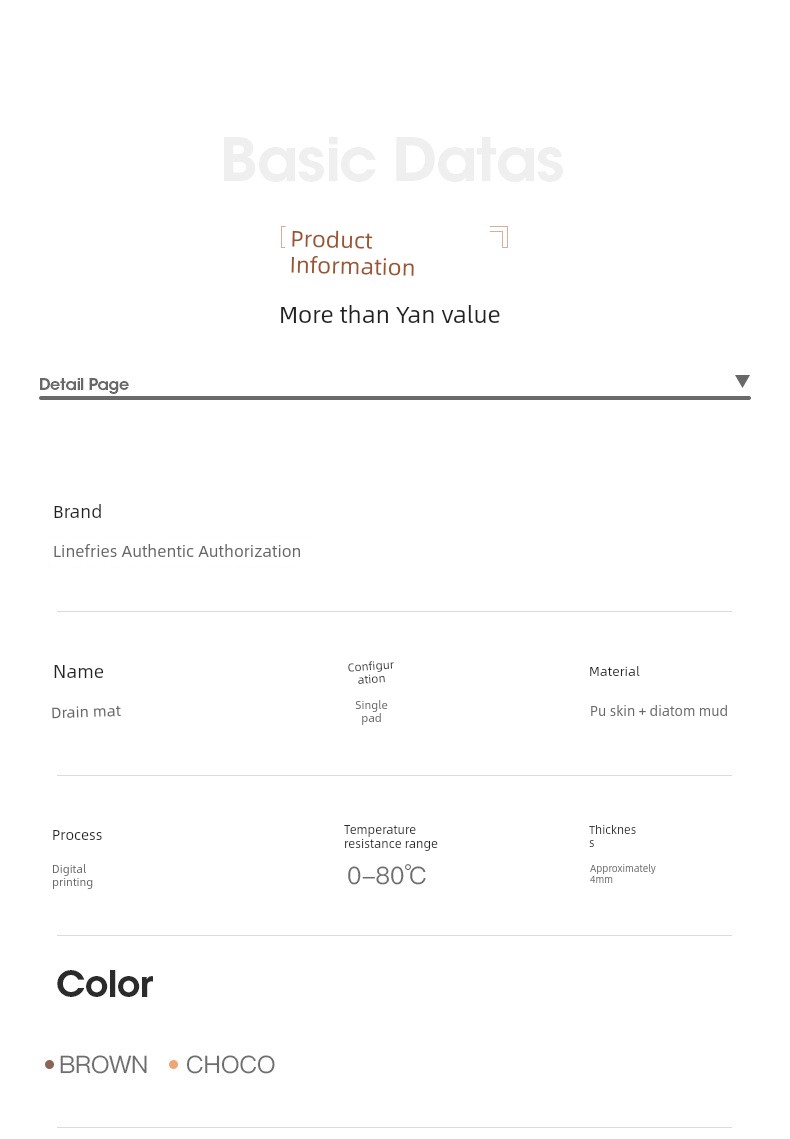This screenshot has height=1139, width=790.
Task: Click the BROWN color label
Action: click(103, 1065)
